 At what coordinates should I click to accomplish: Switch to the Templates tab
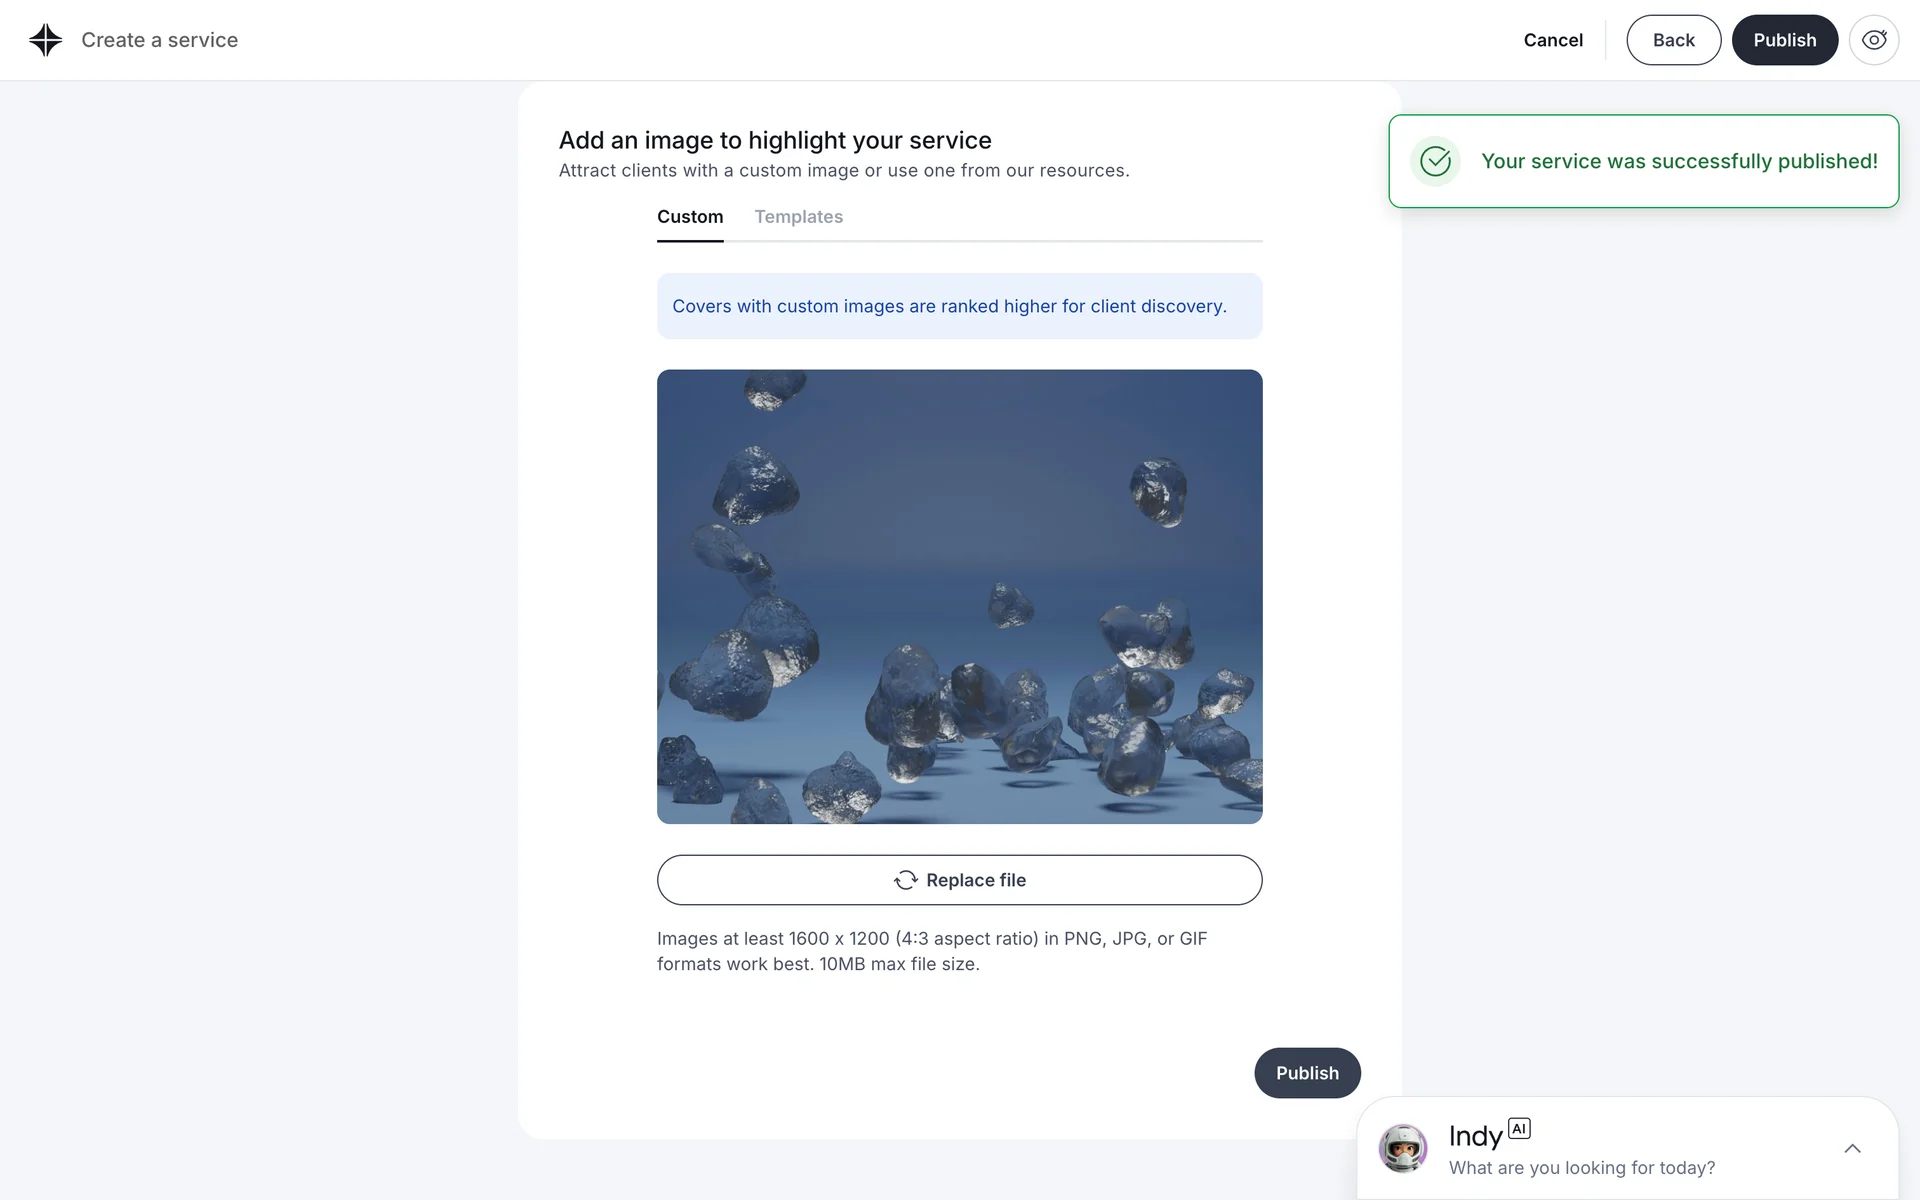(798, 217)
